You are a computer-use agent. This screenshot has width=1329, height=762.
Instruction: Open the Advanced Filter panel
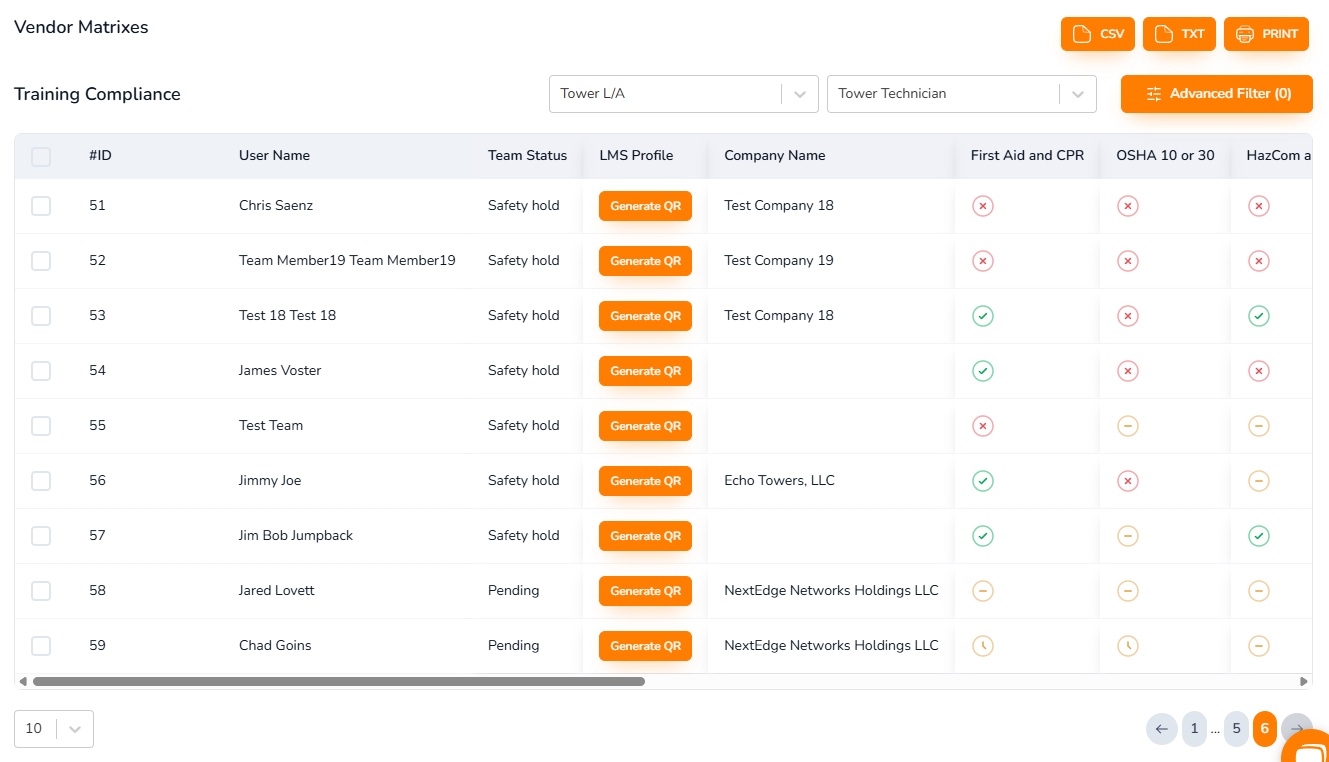click(x=1217, y=93)
